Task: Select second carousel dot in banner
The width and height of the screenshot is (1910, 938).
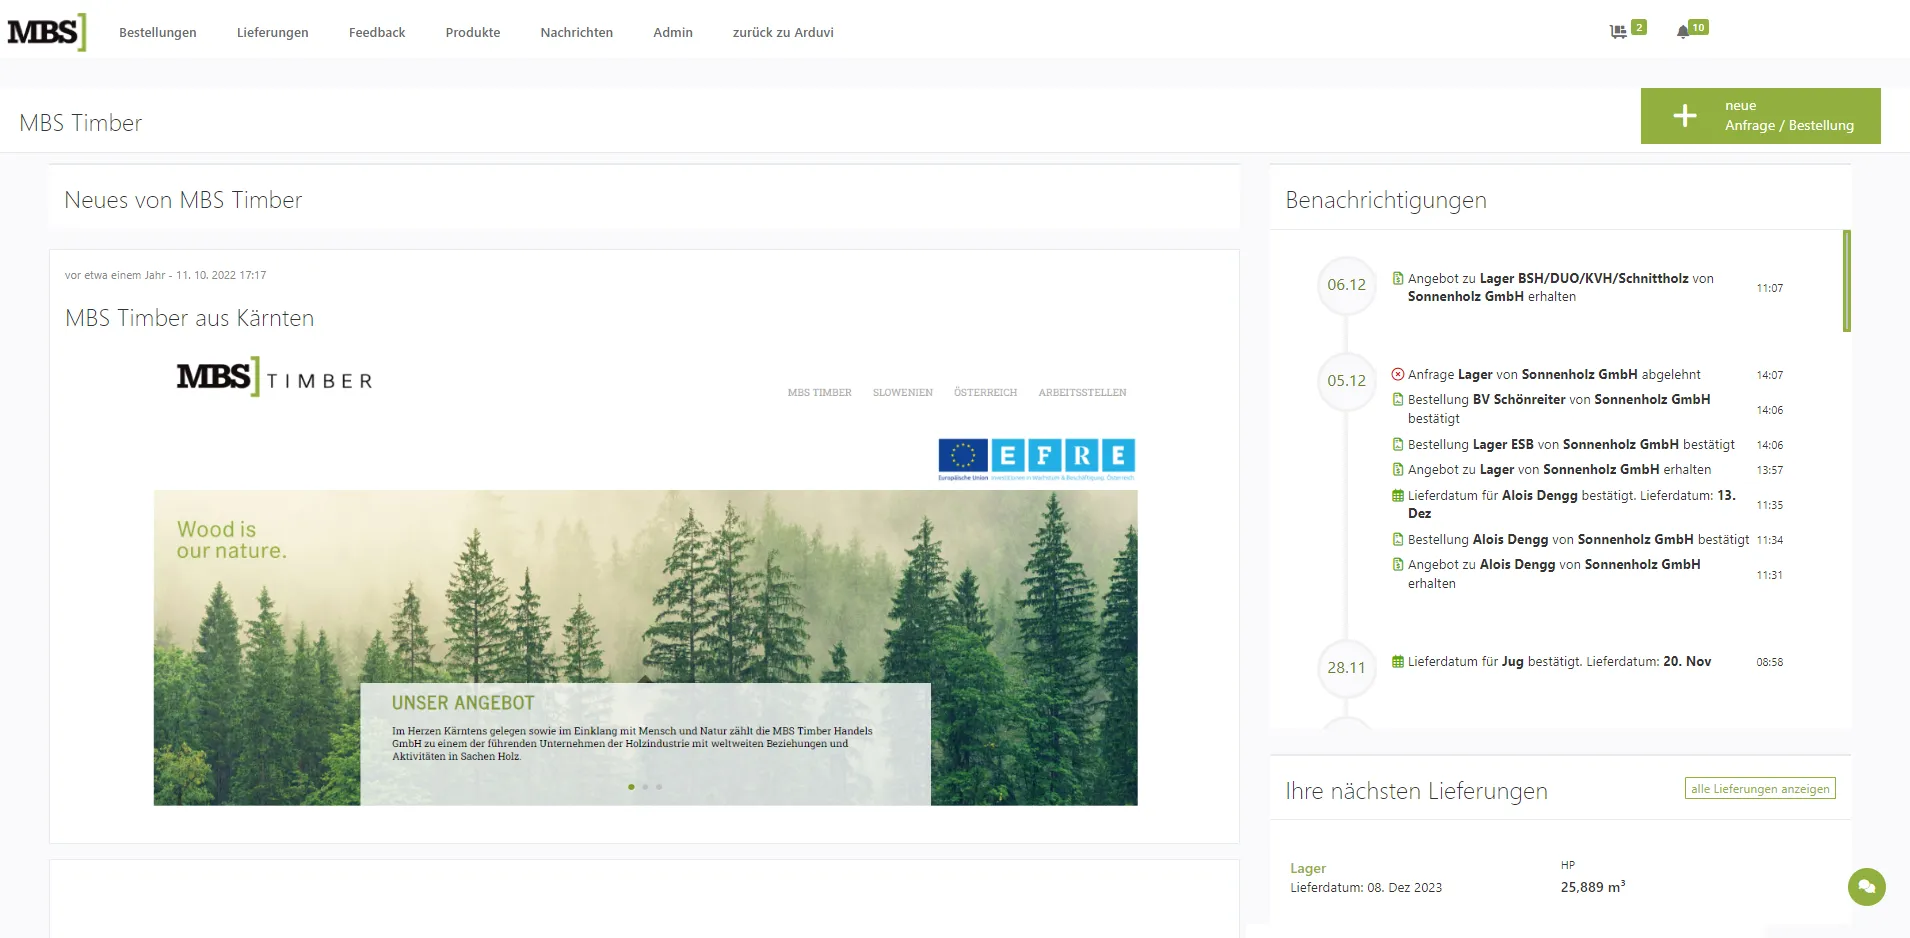Action: pyautogui.click(x=645, y=787)
